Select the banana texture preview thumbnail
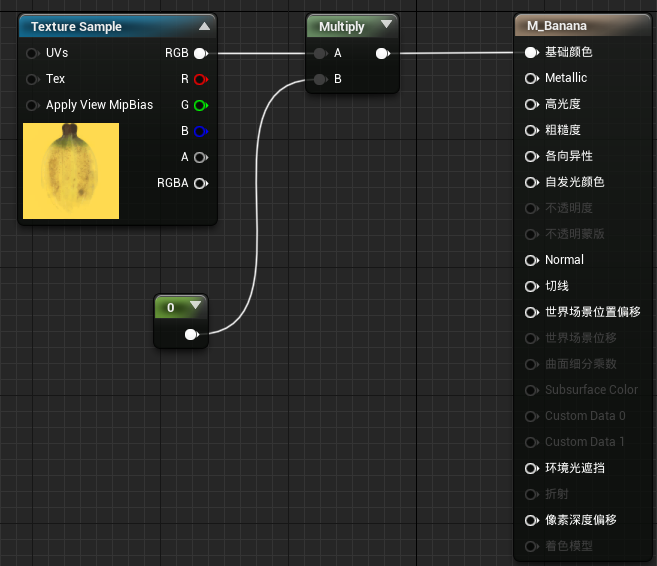The height and width of the screenshot is (566, 657). click(x=71, y=171)
